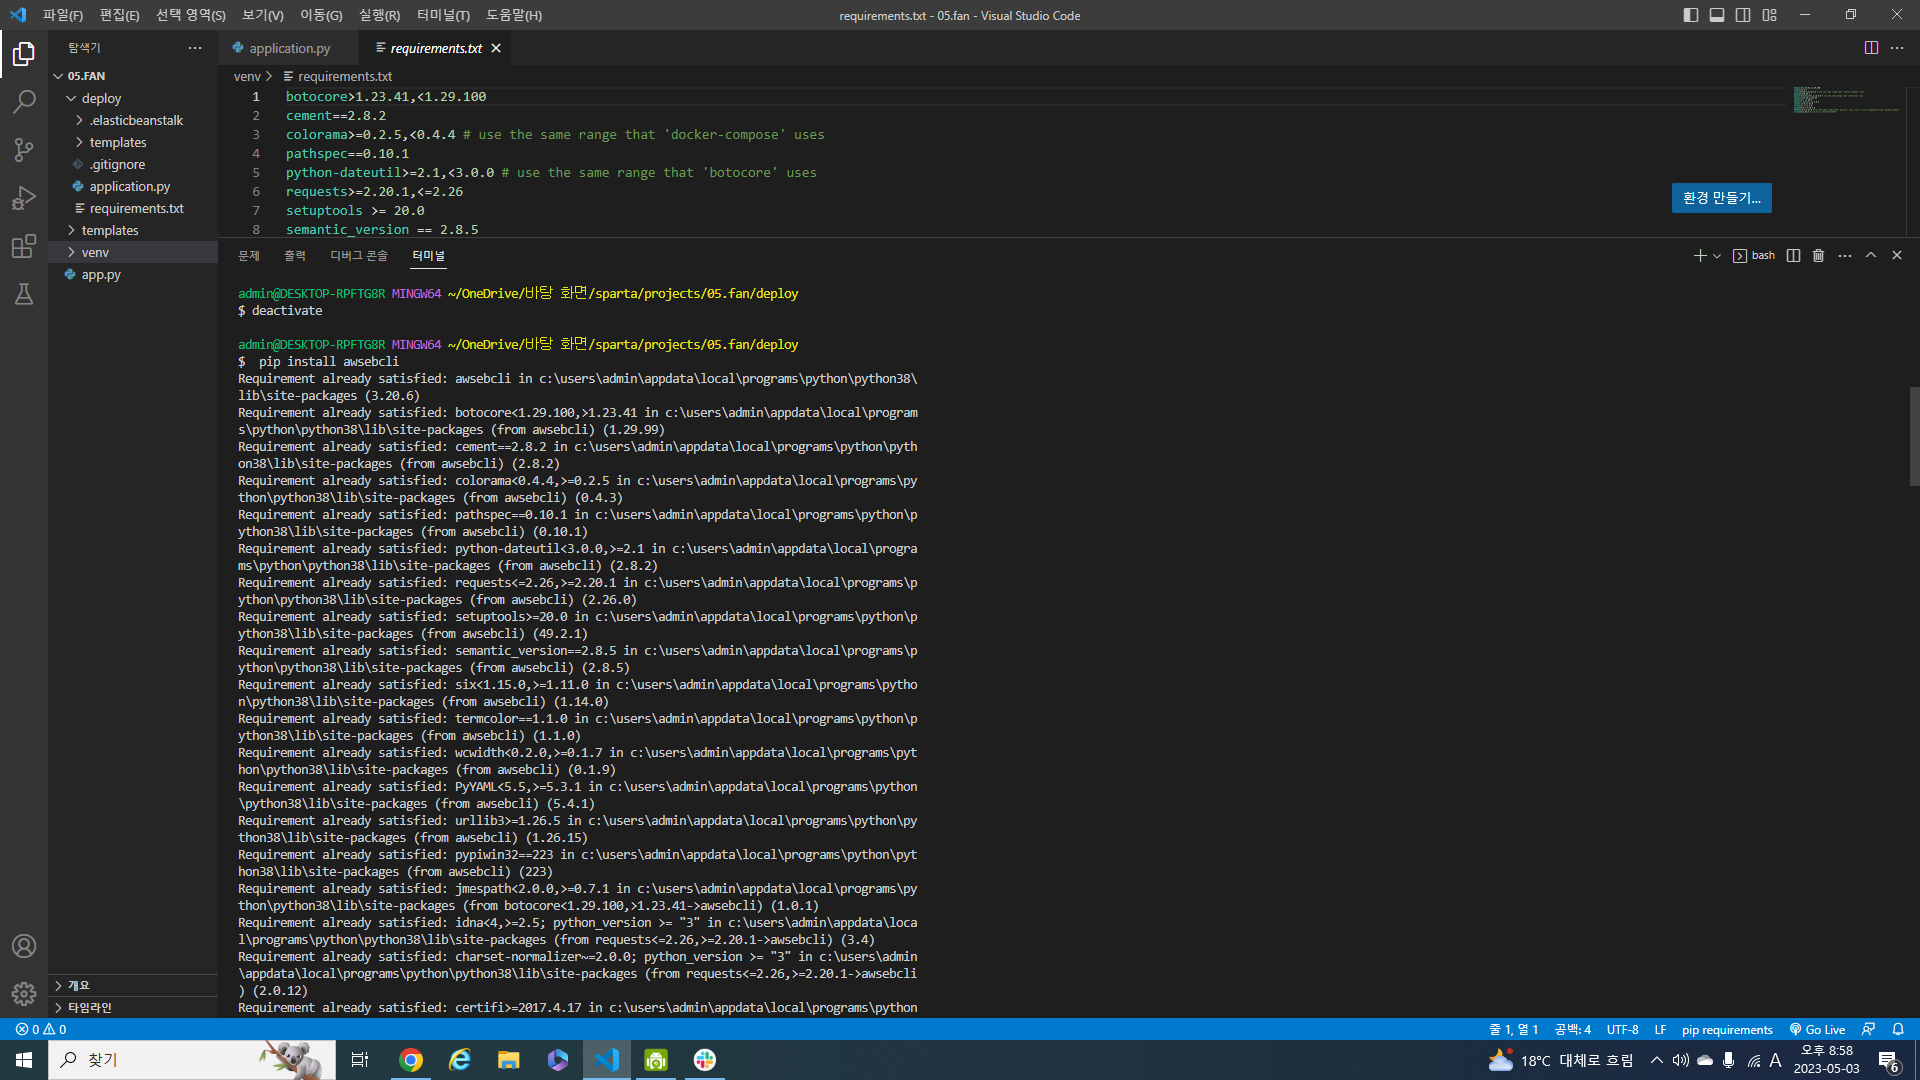This screenshot has height=1080, width=1920.
Task: Open the Search view in activity bar
Action: (24, 102)
